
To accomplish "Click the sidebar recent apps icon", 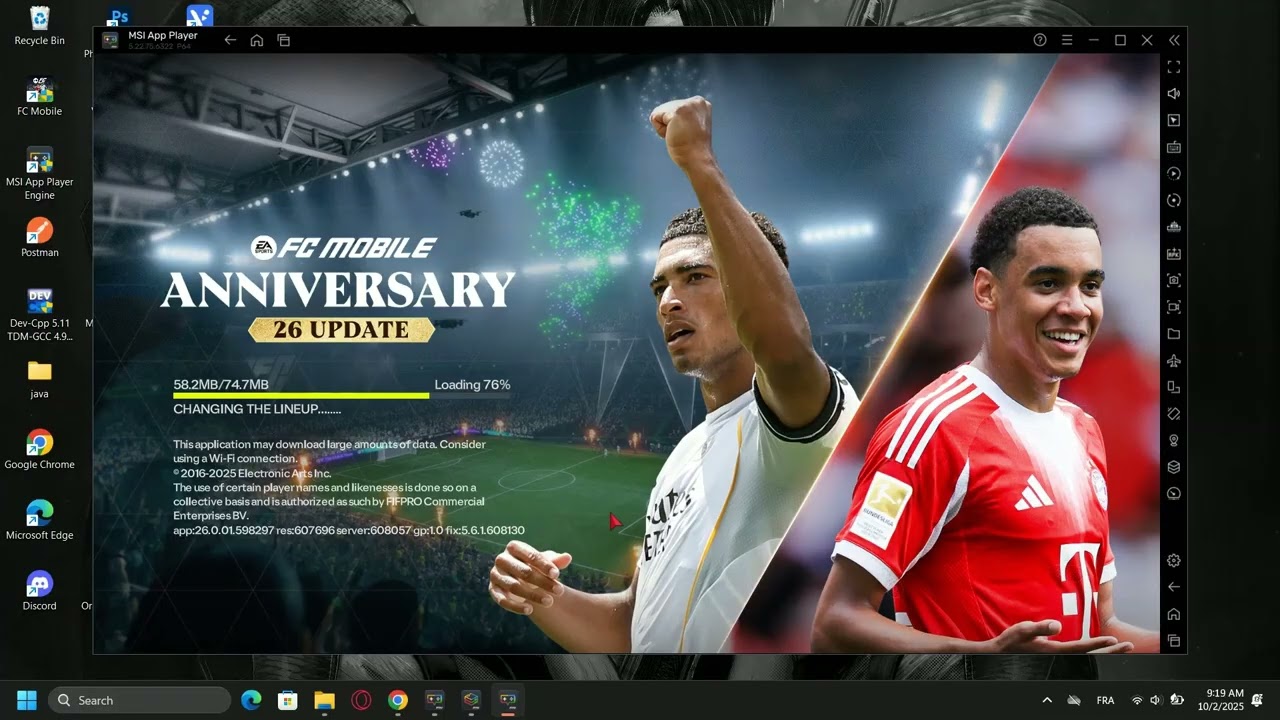I will 1174,641.
